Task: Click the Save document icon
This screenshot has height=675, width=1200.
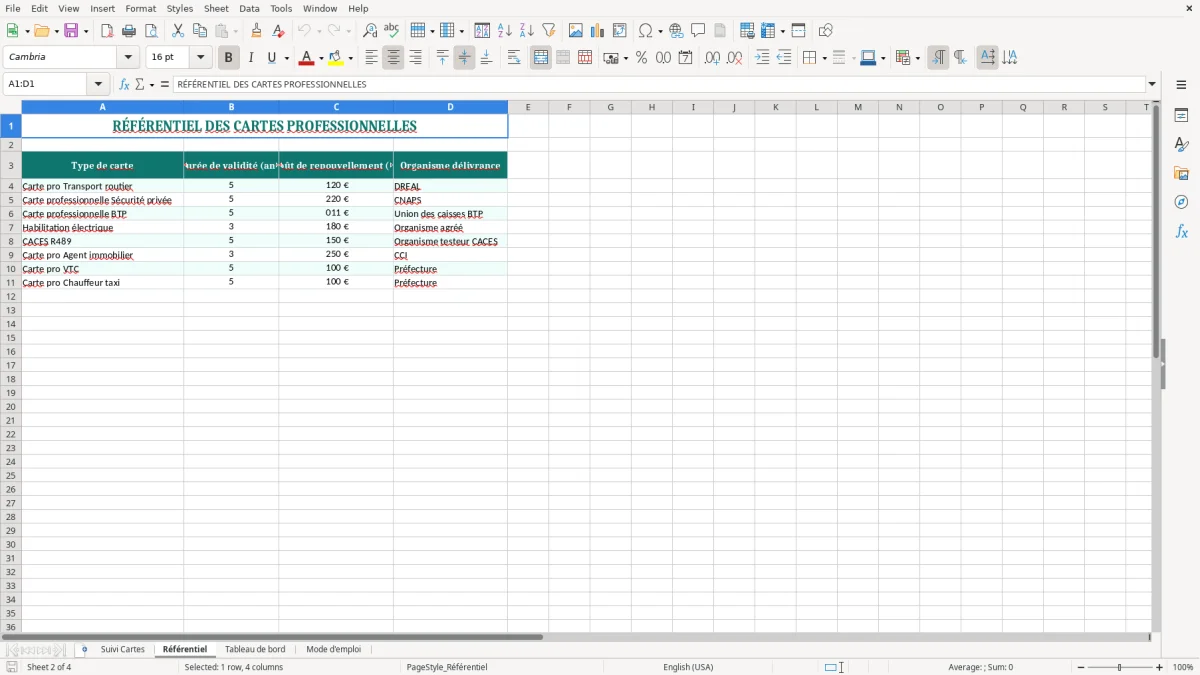Action: tap(71, 31)
